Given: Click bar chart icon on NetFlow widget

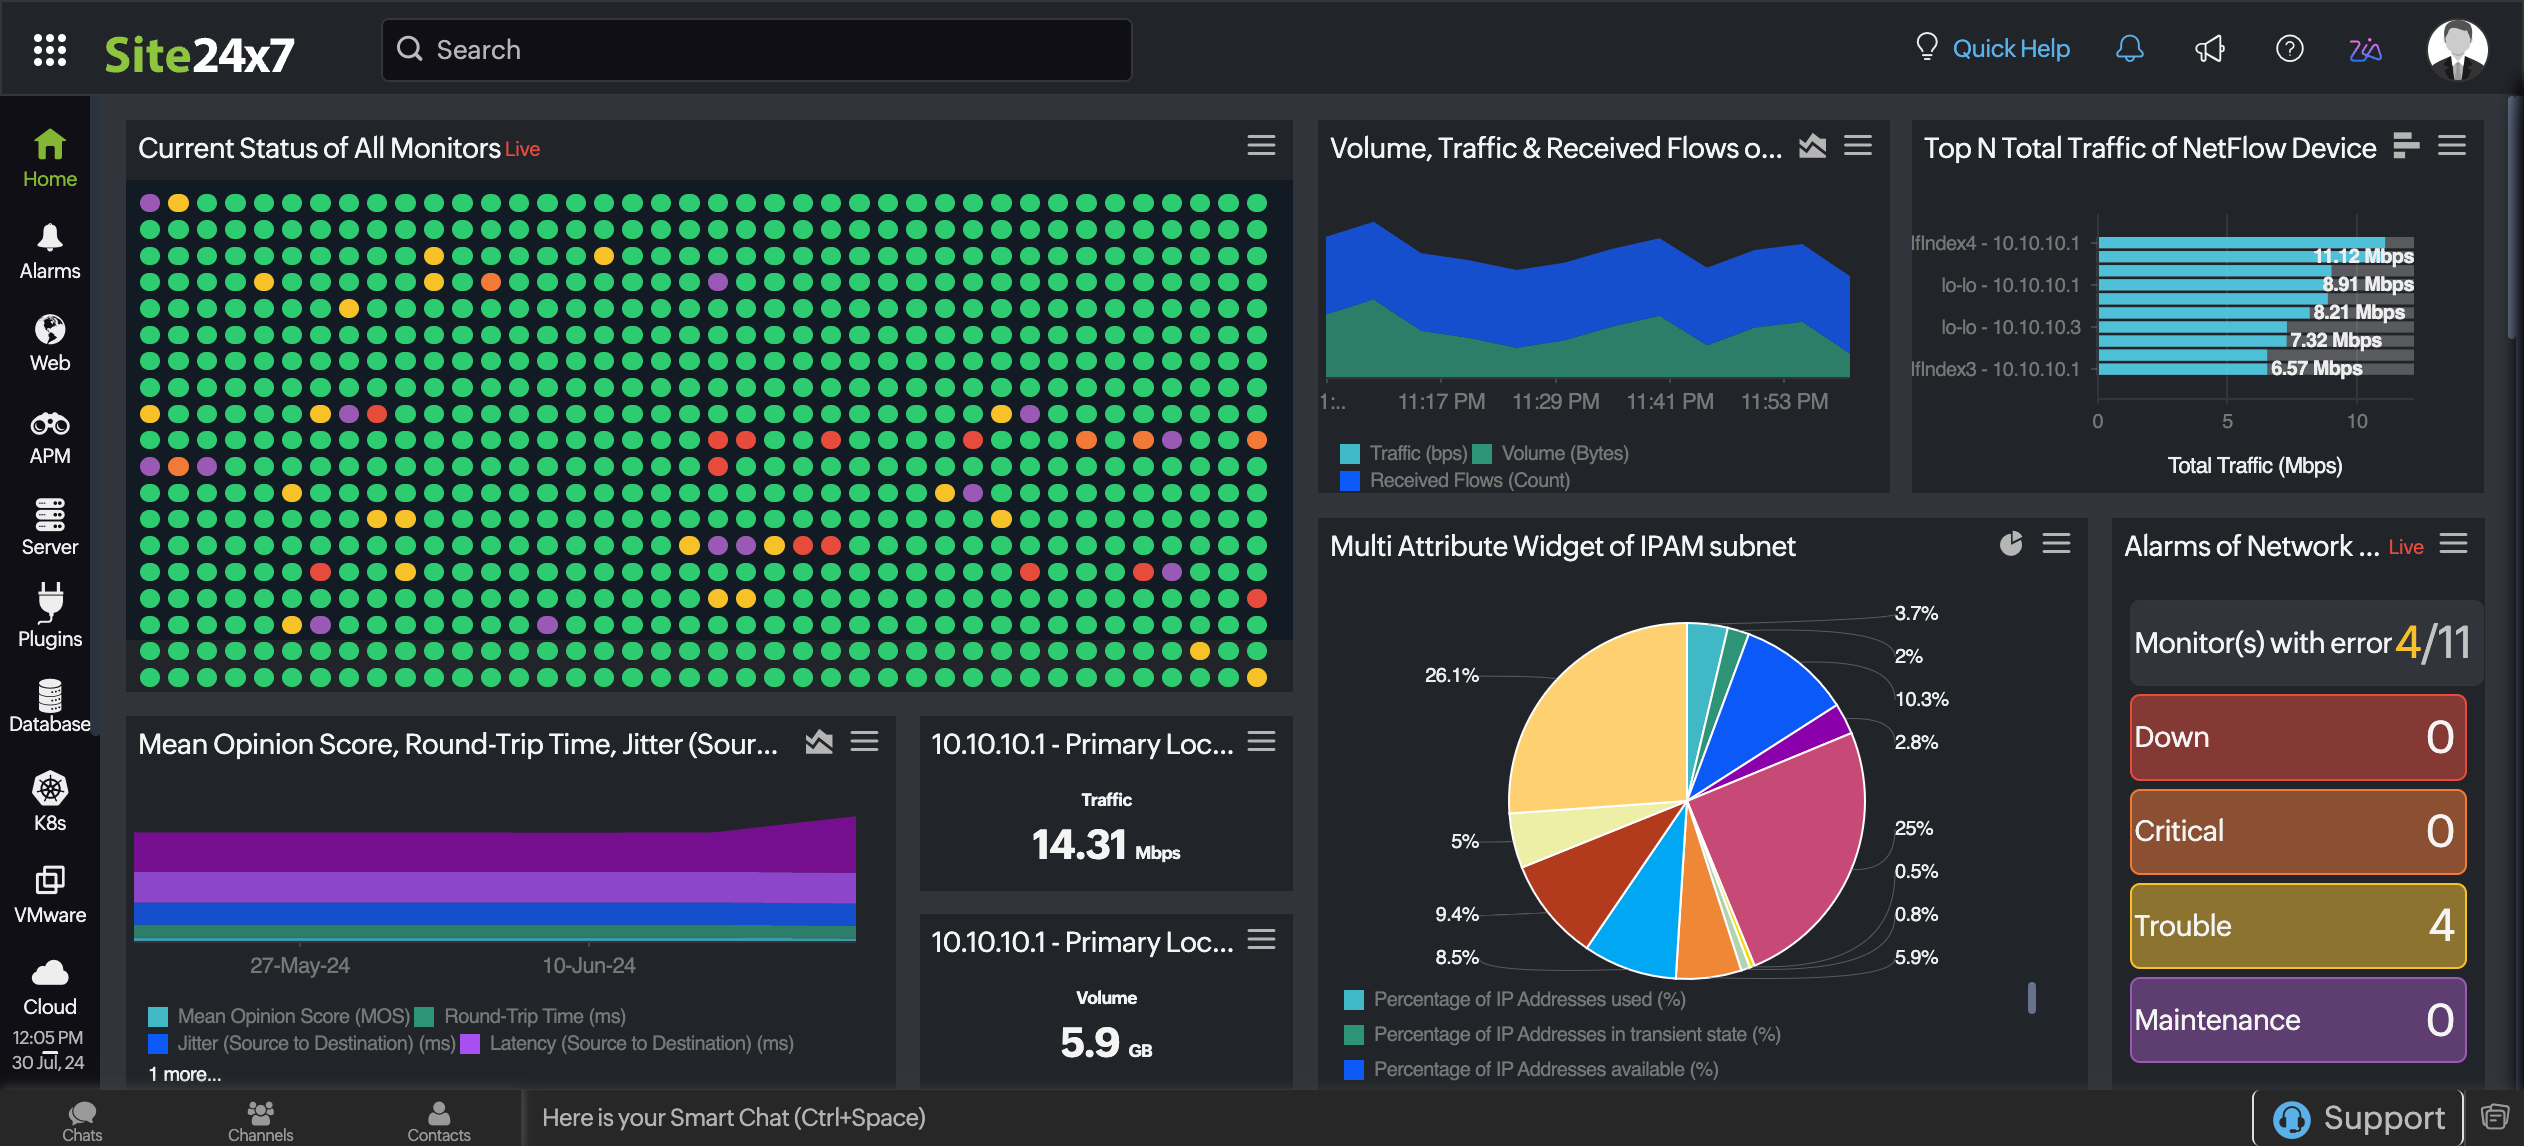Looking at the screenshot, I should click(x=2406, y=146).
